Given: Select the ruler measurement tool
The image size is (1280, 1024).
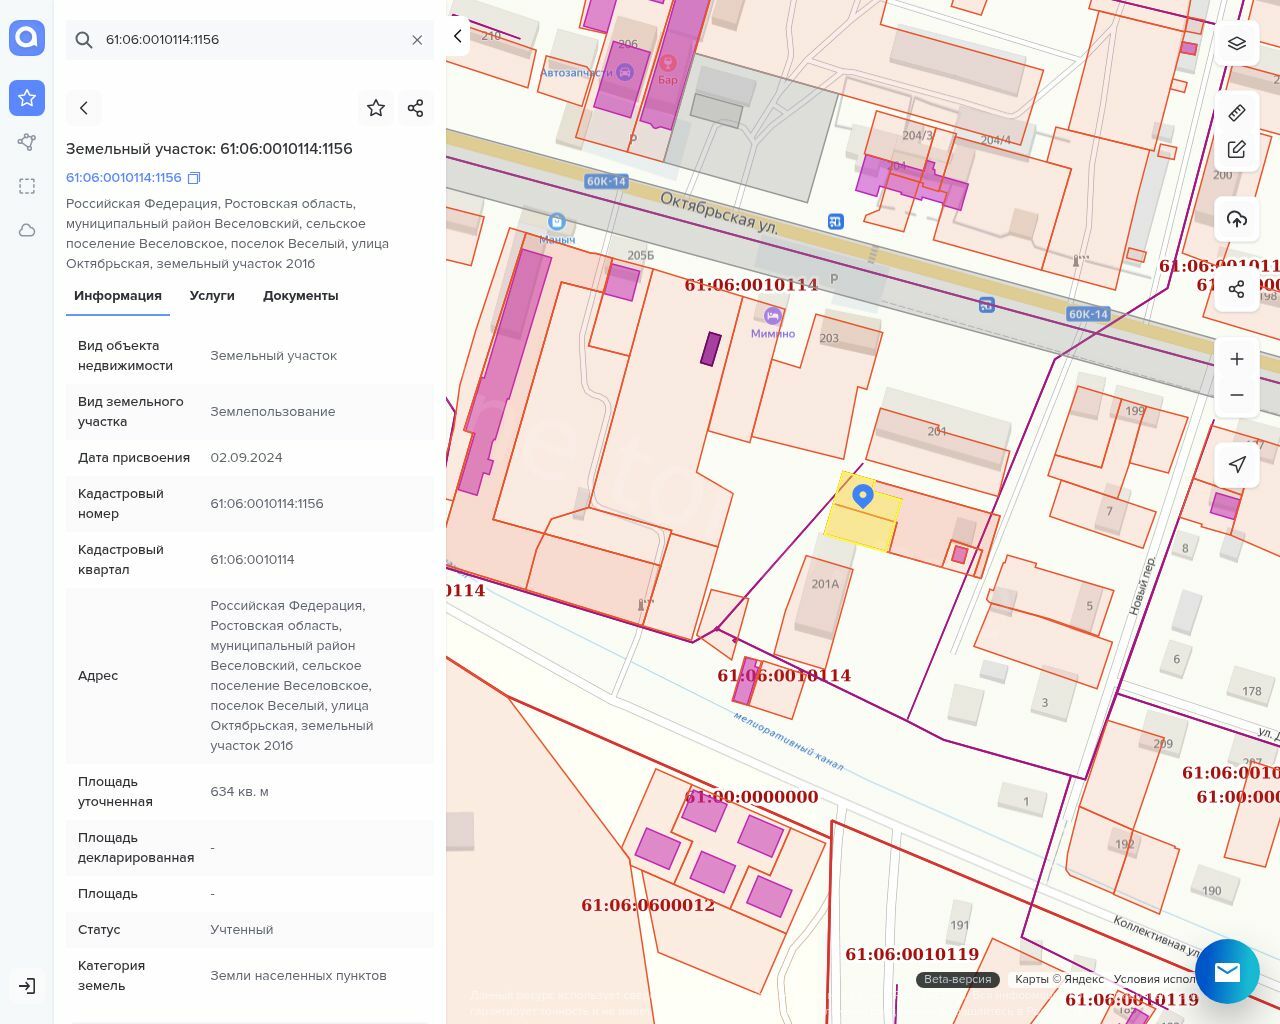Looking at the screenshot, I should pos(1237,113).
